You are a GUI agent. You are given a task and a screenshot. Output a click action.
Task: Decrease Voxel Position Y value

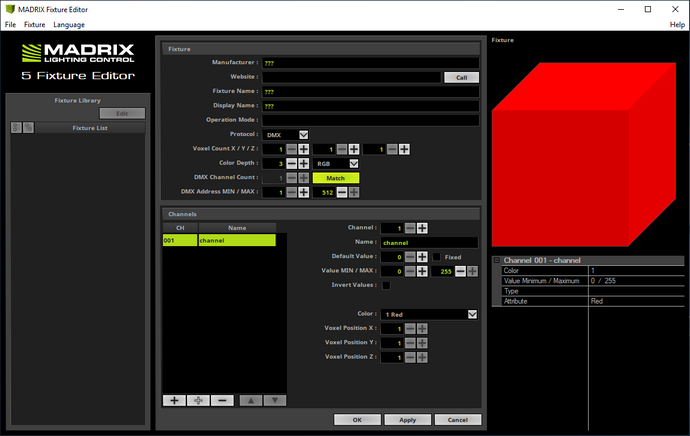coord(410,343)
